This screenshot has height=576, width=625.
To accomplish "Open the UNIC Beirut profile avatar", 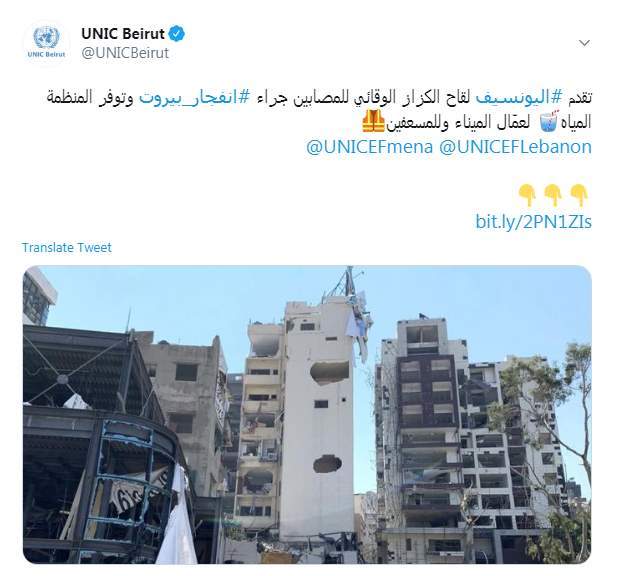I will (46, 43).
